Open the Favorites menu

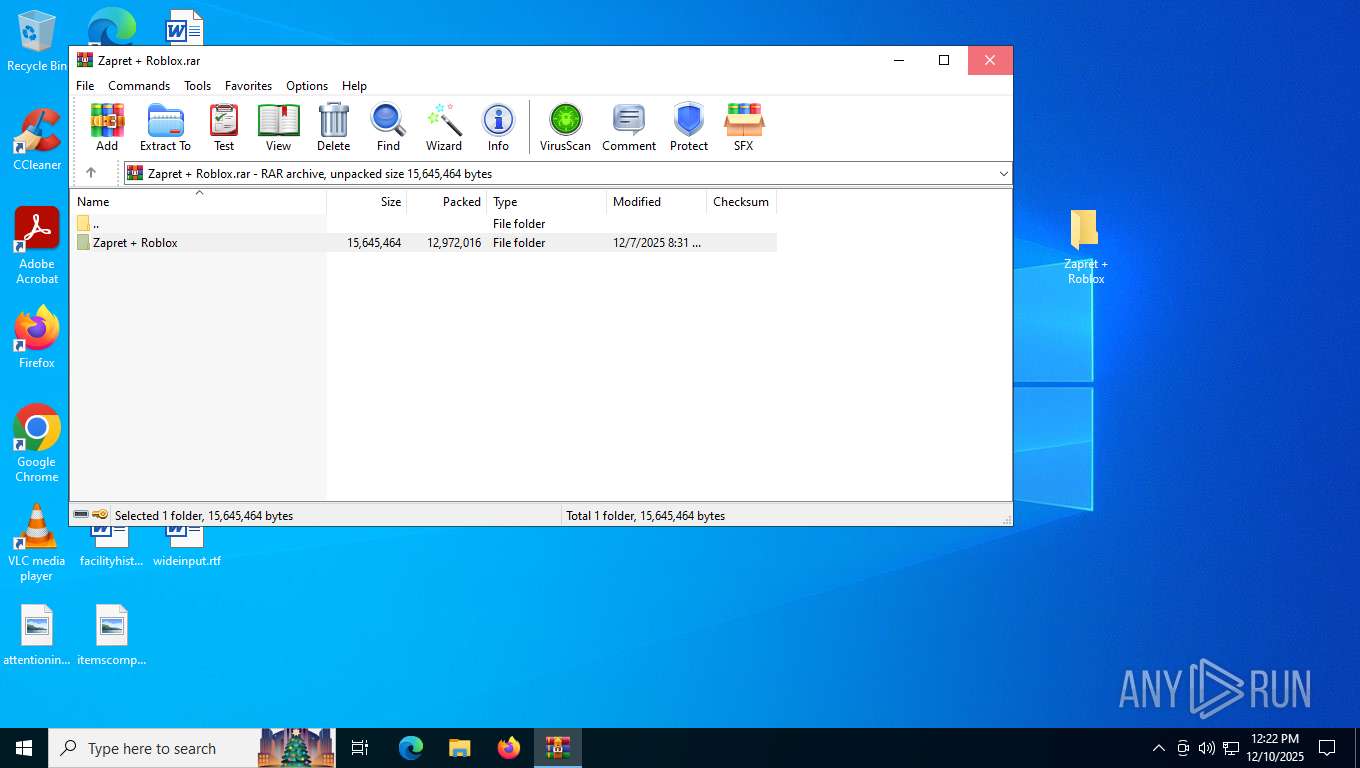click(x=248, y=86)
